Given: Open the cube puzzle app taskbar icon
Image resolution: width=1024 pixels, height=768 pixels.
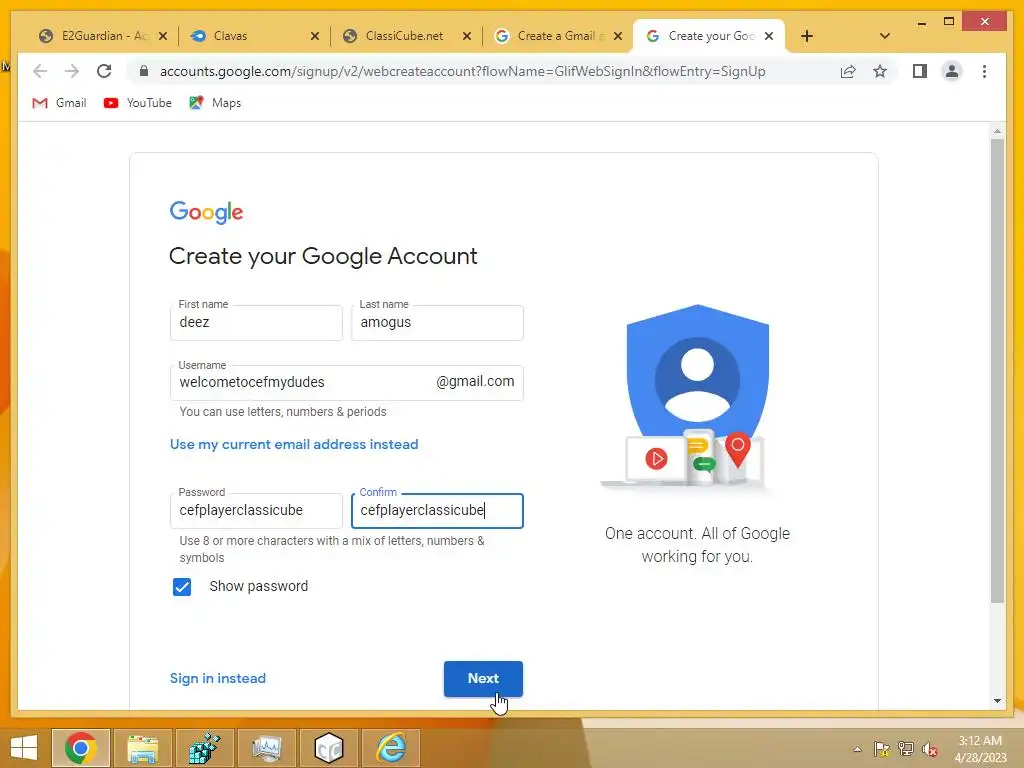Looking at the screenshot, I should 204,748.
